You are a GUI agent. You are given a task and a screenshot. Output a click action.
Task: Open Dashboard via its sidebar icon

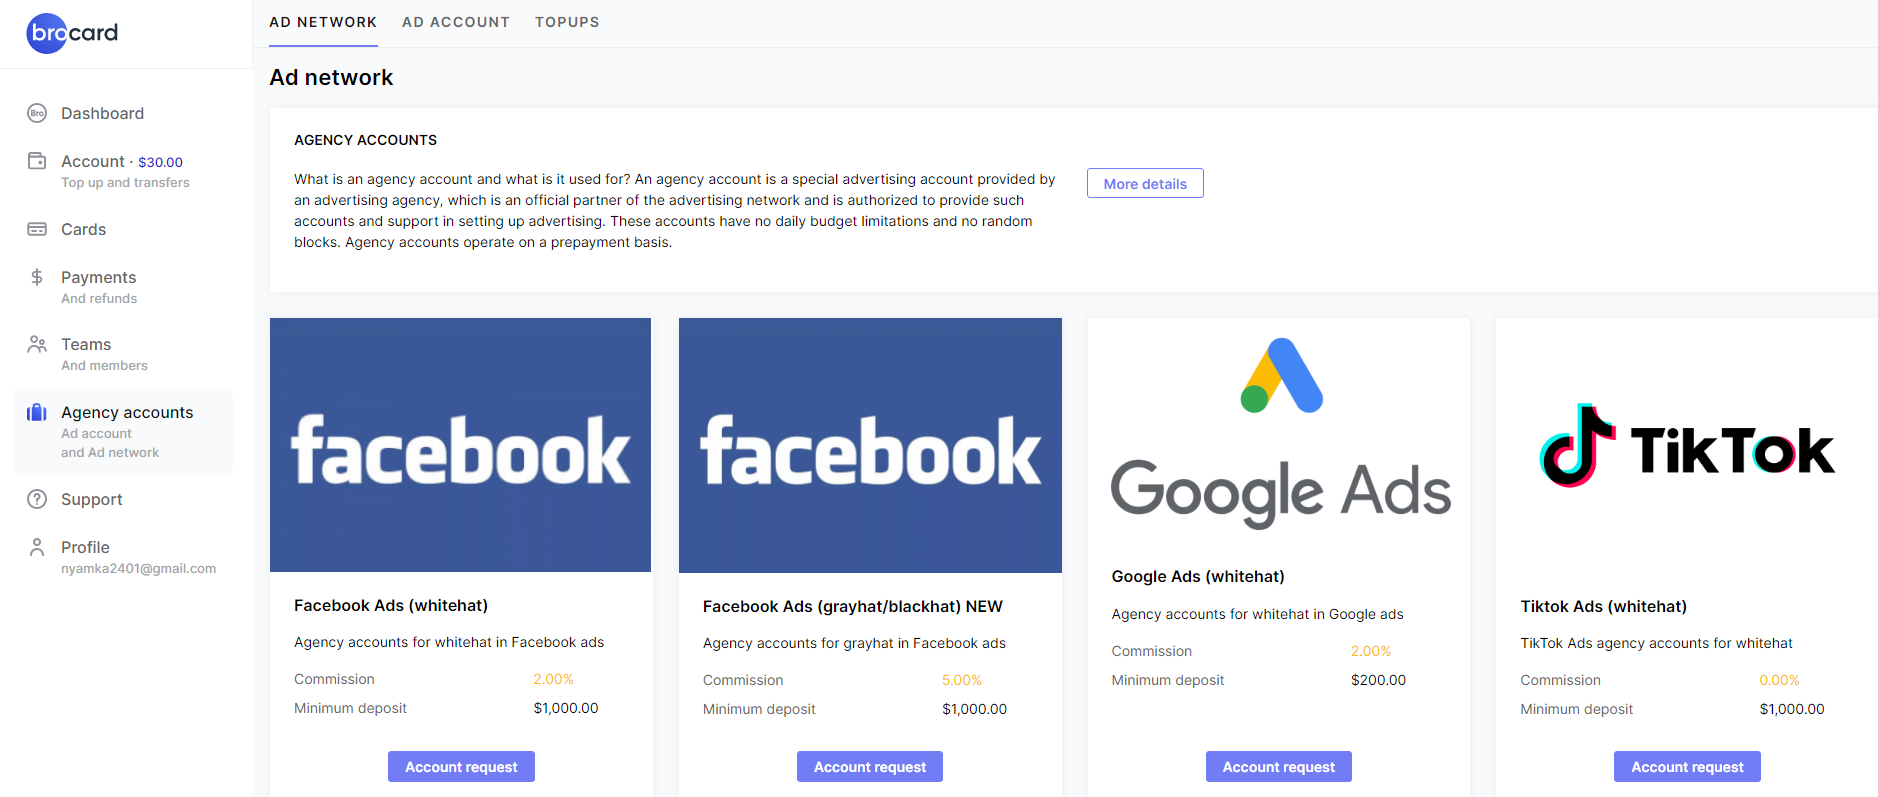pyautogui.click(x=37, y=113)
